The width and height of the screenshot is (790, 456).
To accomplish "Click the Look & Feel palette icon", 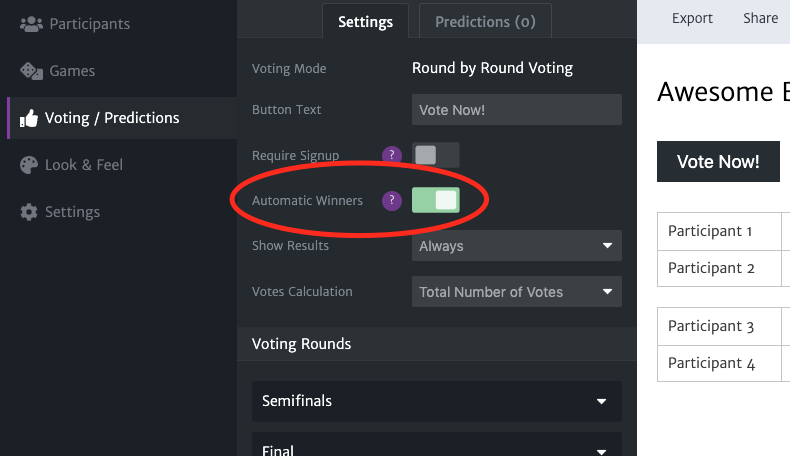I will [29, 165].
